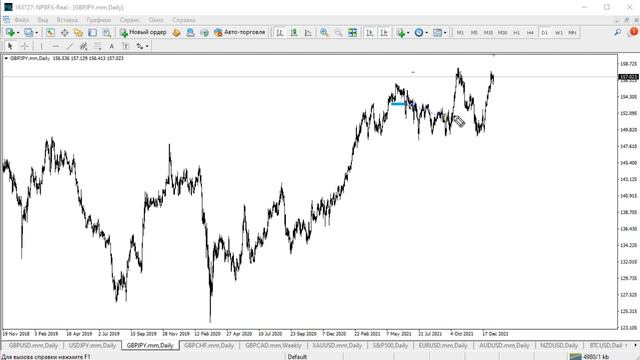Show the Navigator folders icon
This screenshot has height=360, width=640.
click(78, 33)
